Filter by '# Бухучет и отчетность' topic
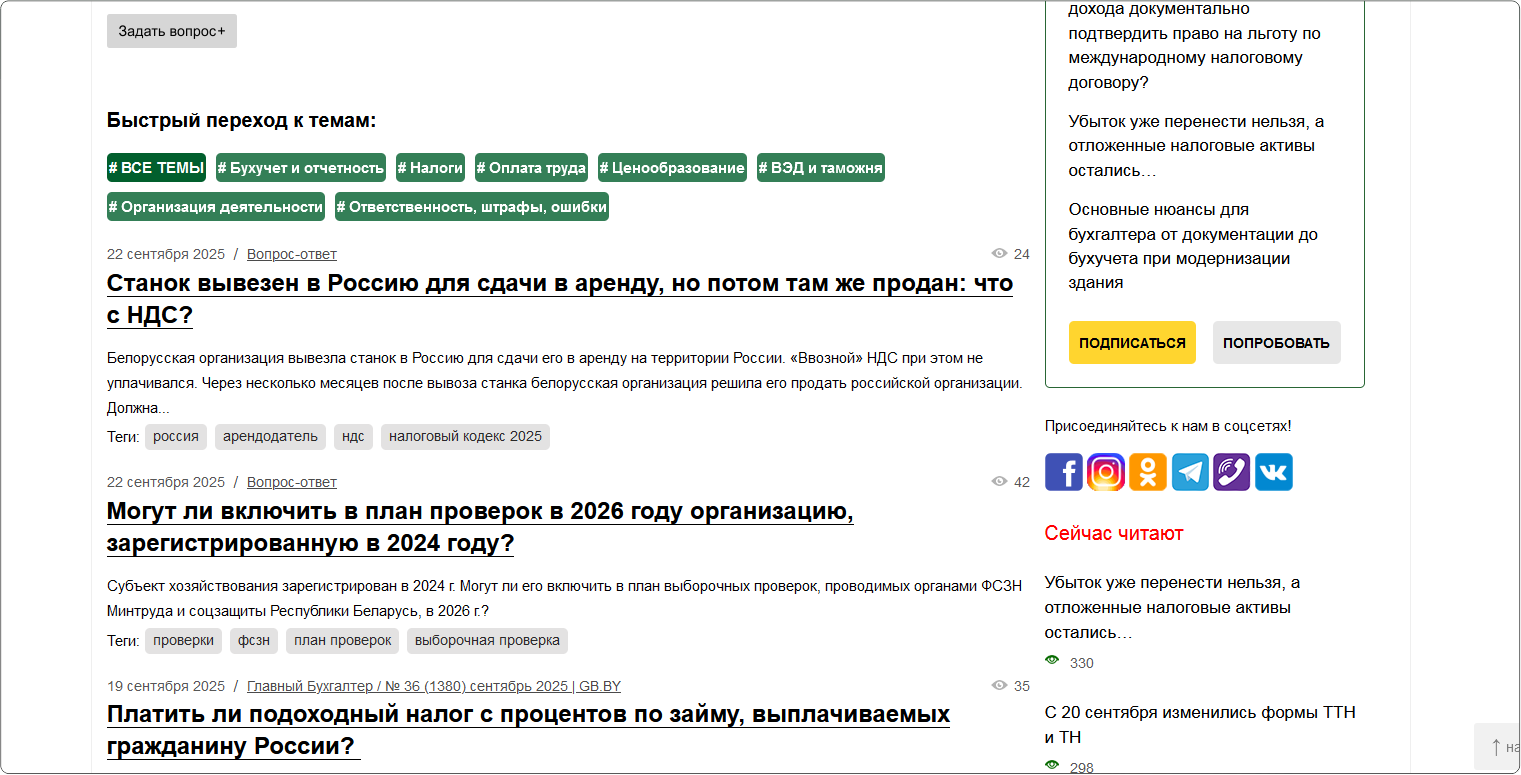The image size is (1521, 775). tap(301, 168)
